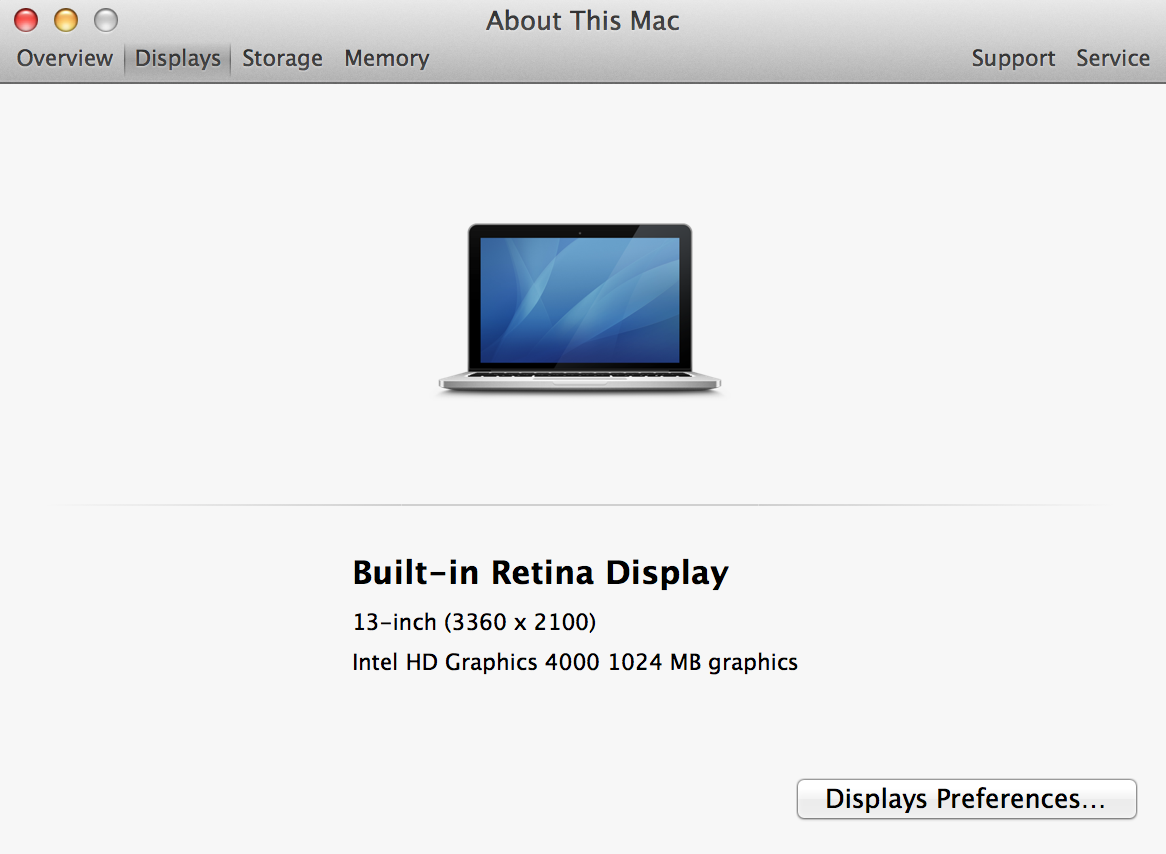
Task: Select the Intel HD Graphics 4000 line
Action: click(575, 662)
